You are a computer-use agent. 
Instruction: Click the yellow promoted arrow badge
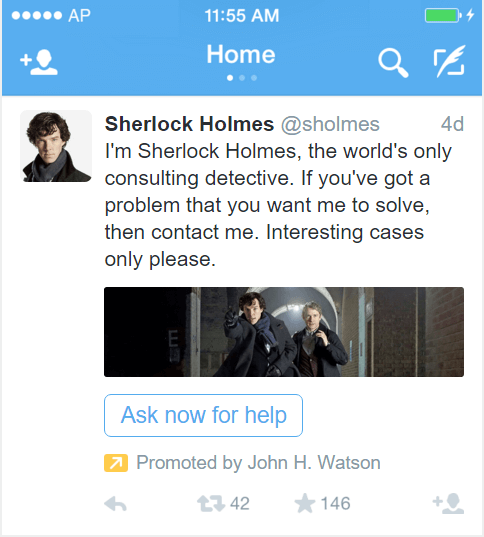click(x=116, y=463)
